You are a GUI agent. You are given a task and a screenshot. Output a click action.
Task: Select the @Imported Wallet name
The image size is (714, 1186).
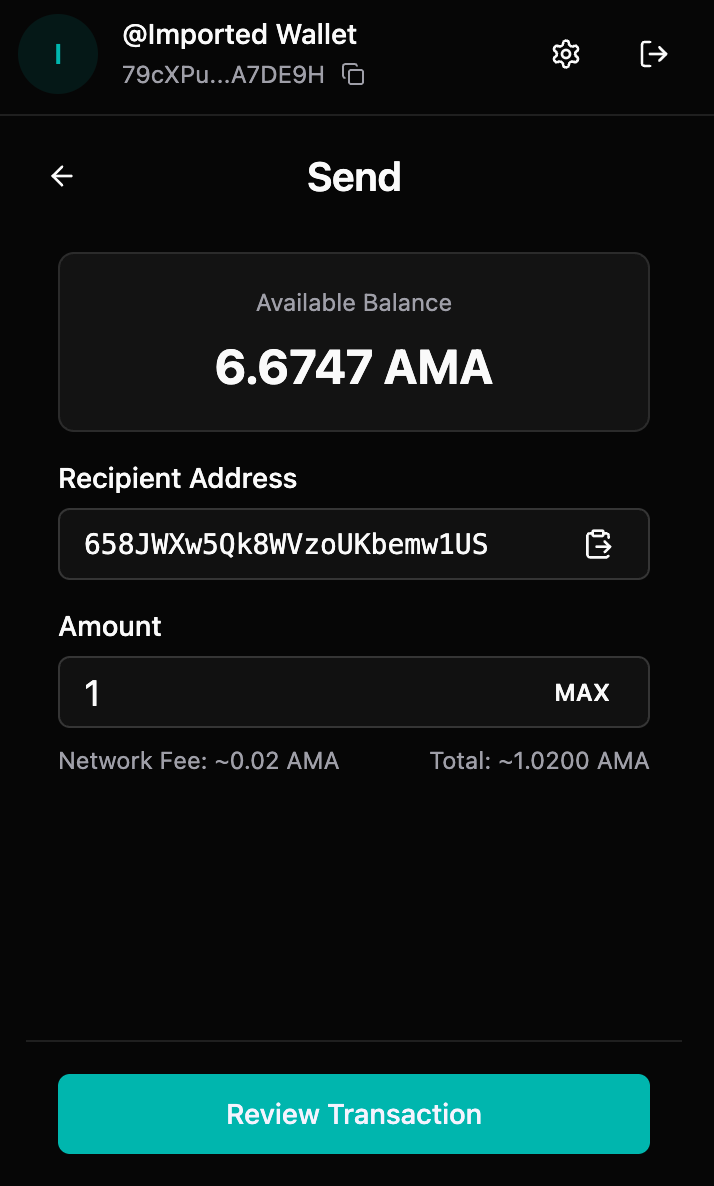click(x=239, y=34)
